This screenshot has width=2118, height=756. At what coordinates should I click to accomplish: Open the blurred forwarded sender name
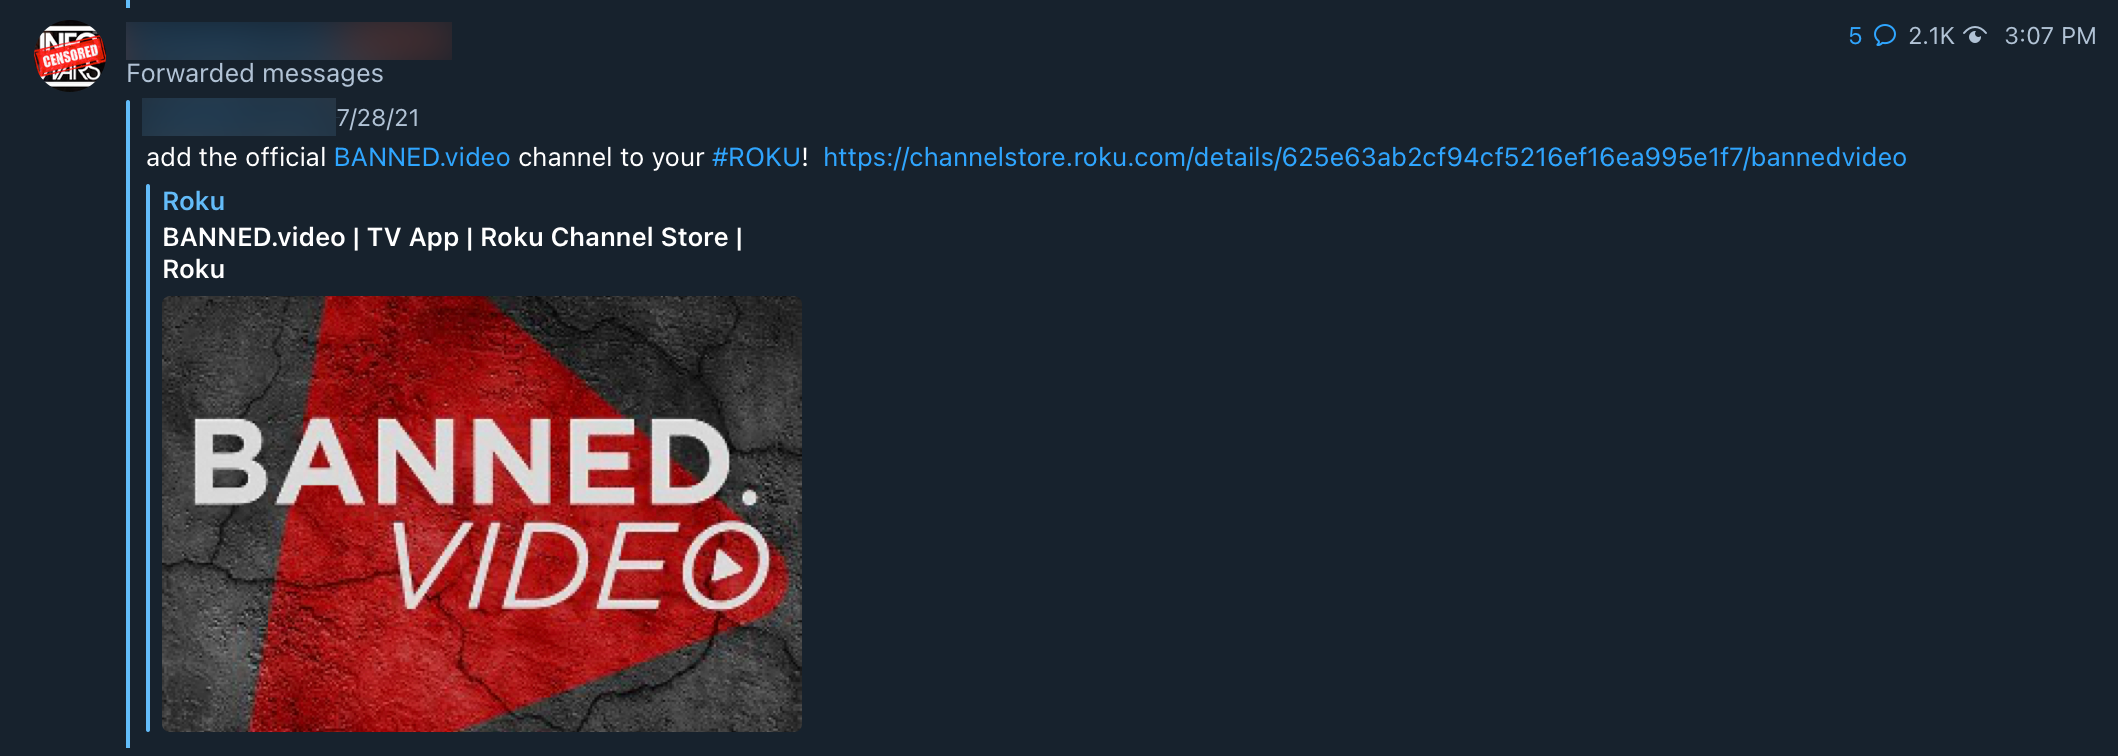(238, 118)
